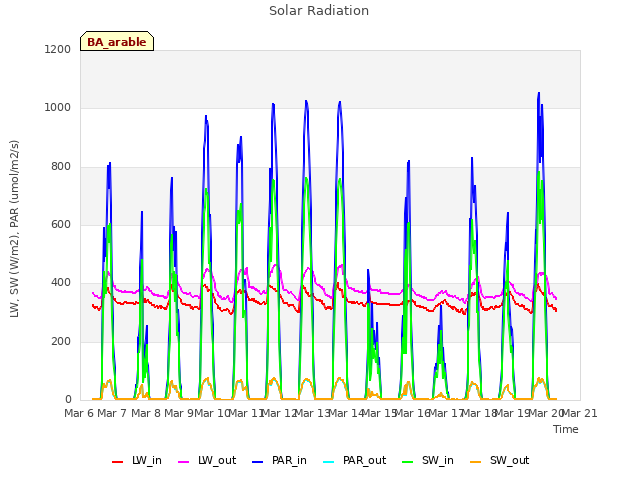
Task: Toggle the SW_in legend entry
Action: (x=428, y=460)
